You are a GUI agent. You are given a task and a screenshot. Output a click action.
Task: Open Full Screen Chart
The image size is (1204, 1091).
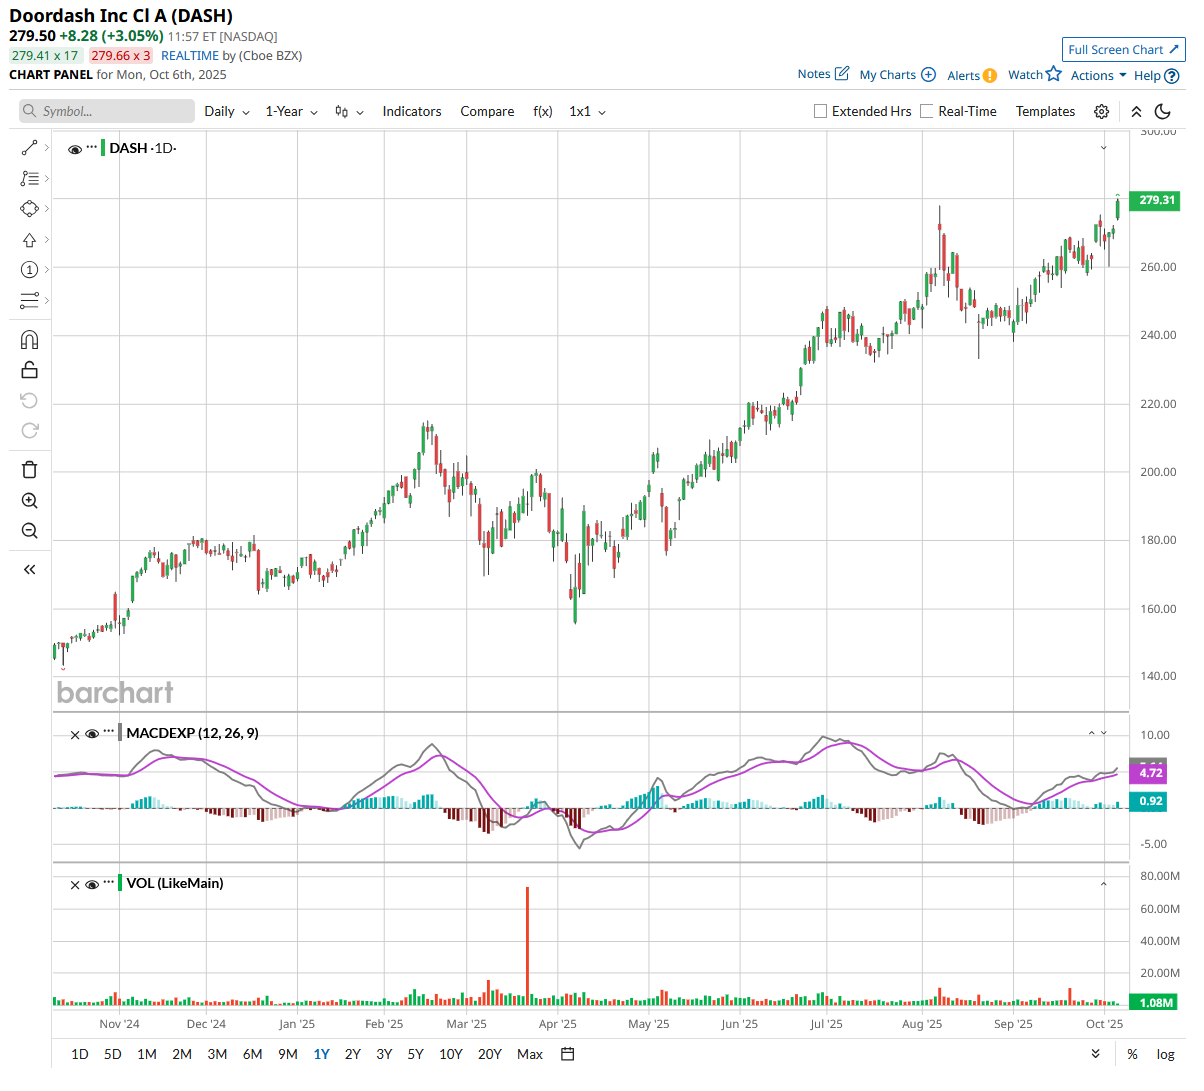point(1123,50)
